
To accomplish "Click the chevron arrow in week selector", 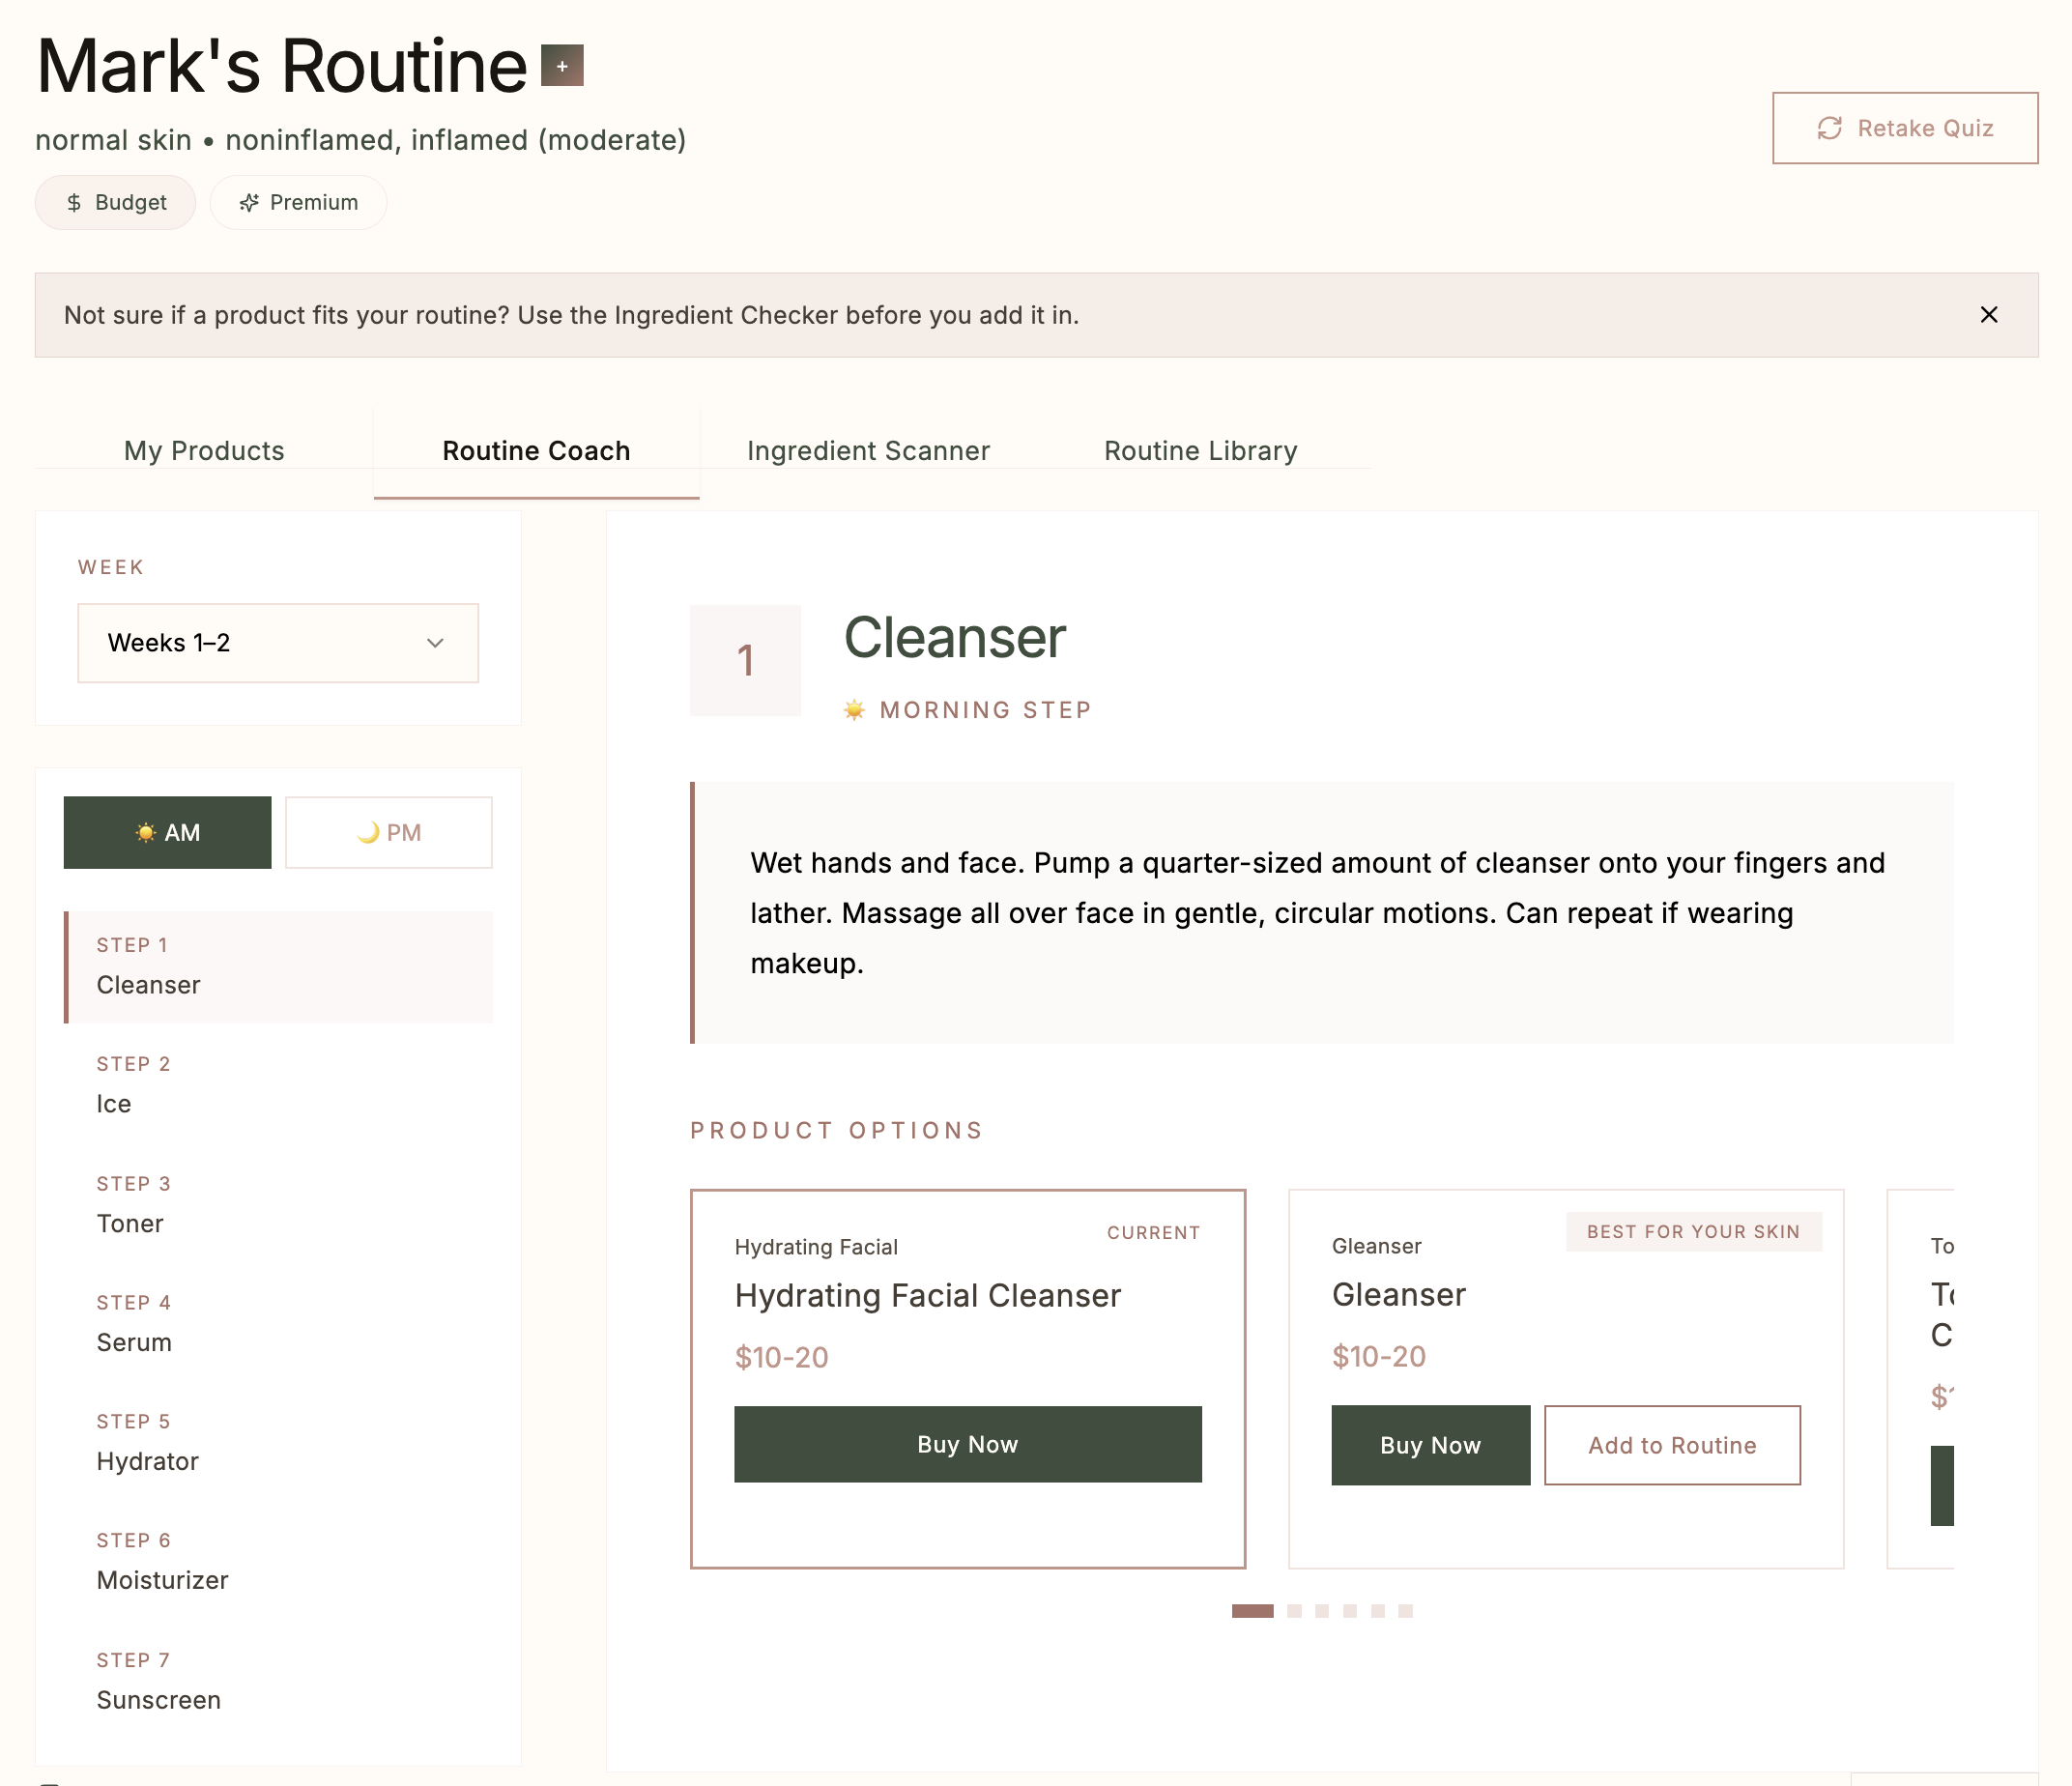I will point(435,643).
